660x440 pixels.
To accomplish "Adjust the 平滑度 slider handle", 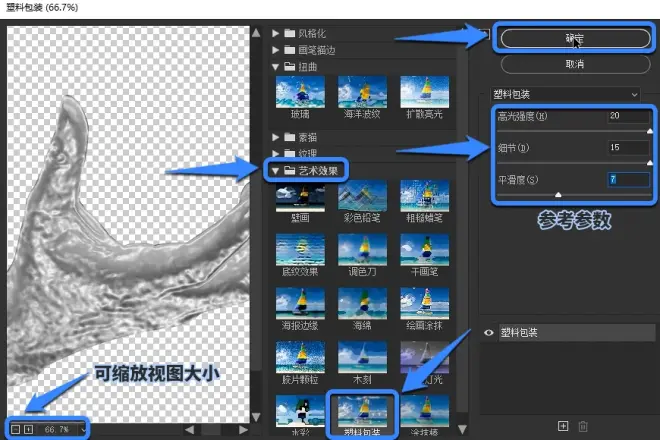I will click(x=558, y=195).
